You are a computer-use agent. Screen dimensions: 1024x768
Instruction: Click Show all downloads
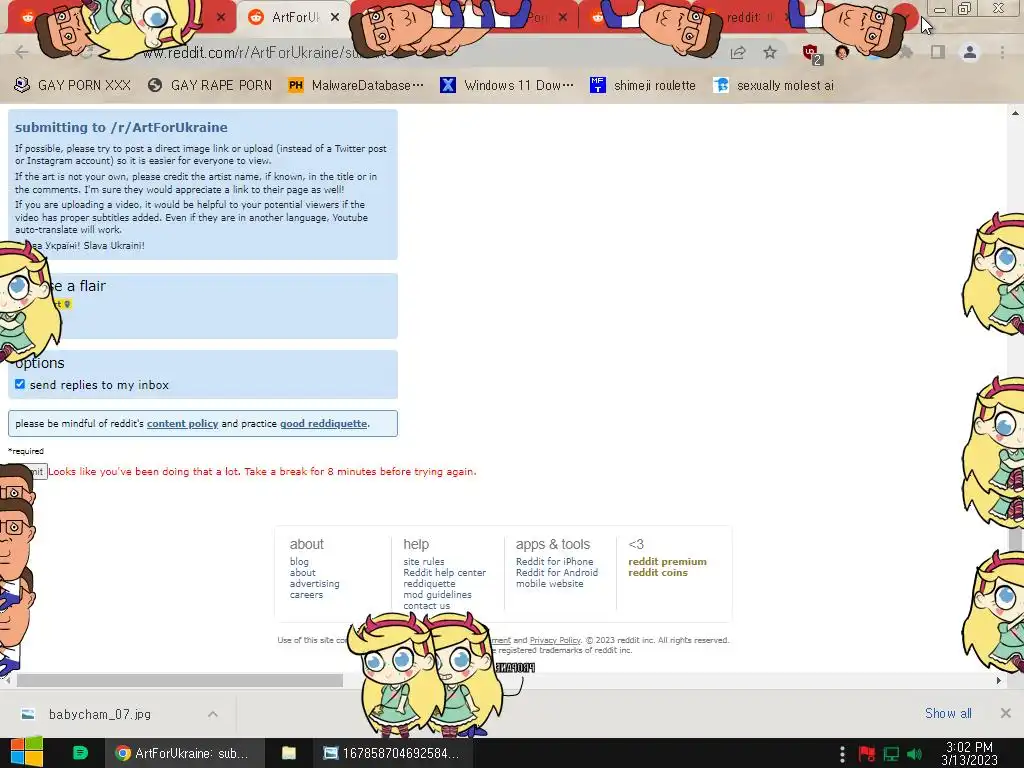(x=948, y=713)
